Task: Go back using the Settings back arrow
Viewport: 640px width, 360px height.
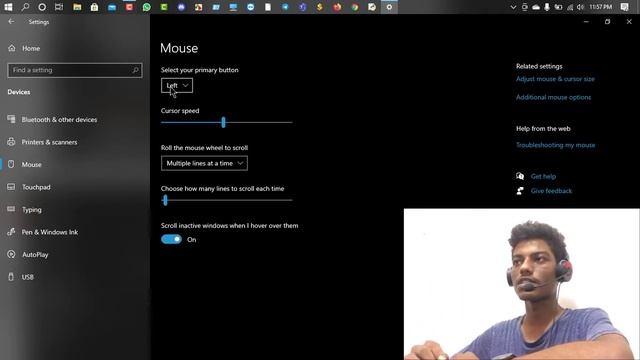Action: coord(11,22)
